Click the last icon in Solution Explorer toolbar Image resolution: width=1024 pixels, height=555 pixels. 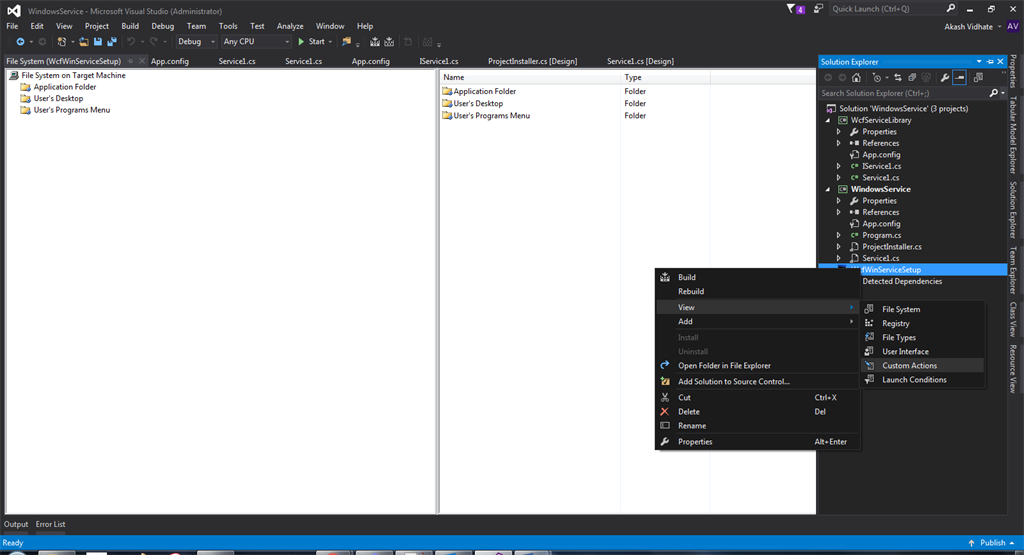point(978,78)
